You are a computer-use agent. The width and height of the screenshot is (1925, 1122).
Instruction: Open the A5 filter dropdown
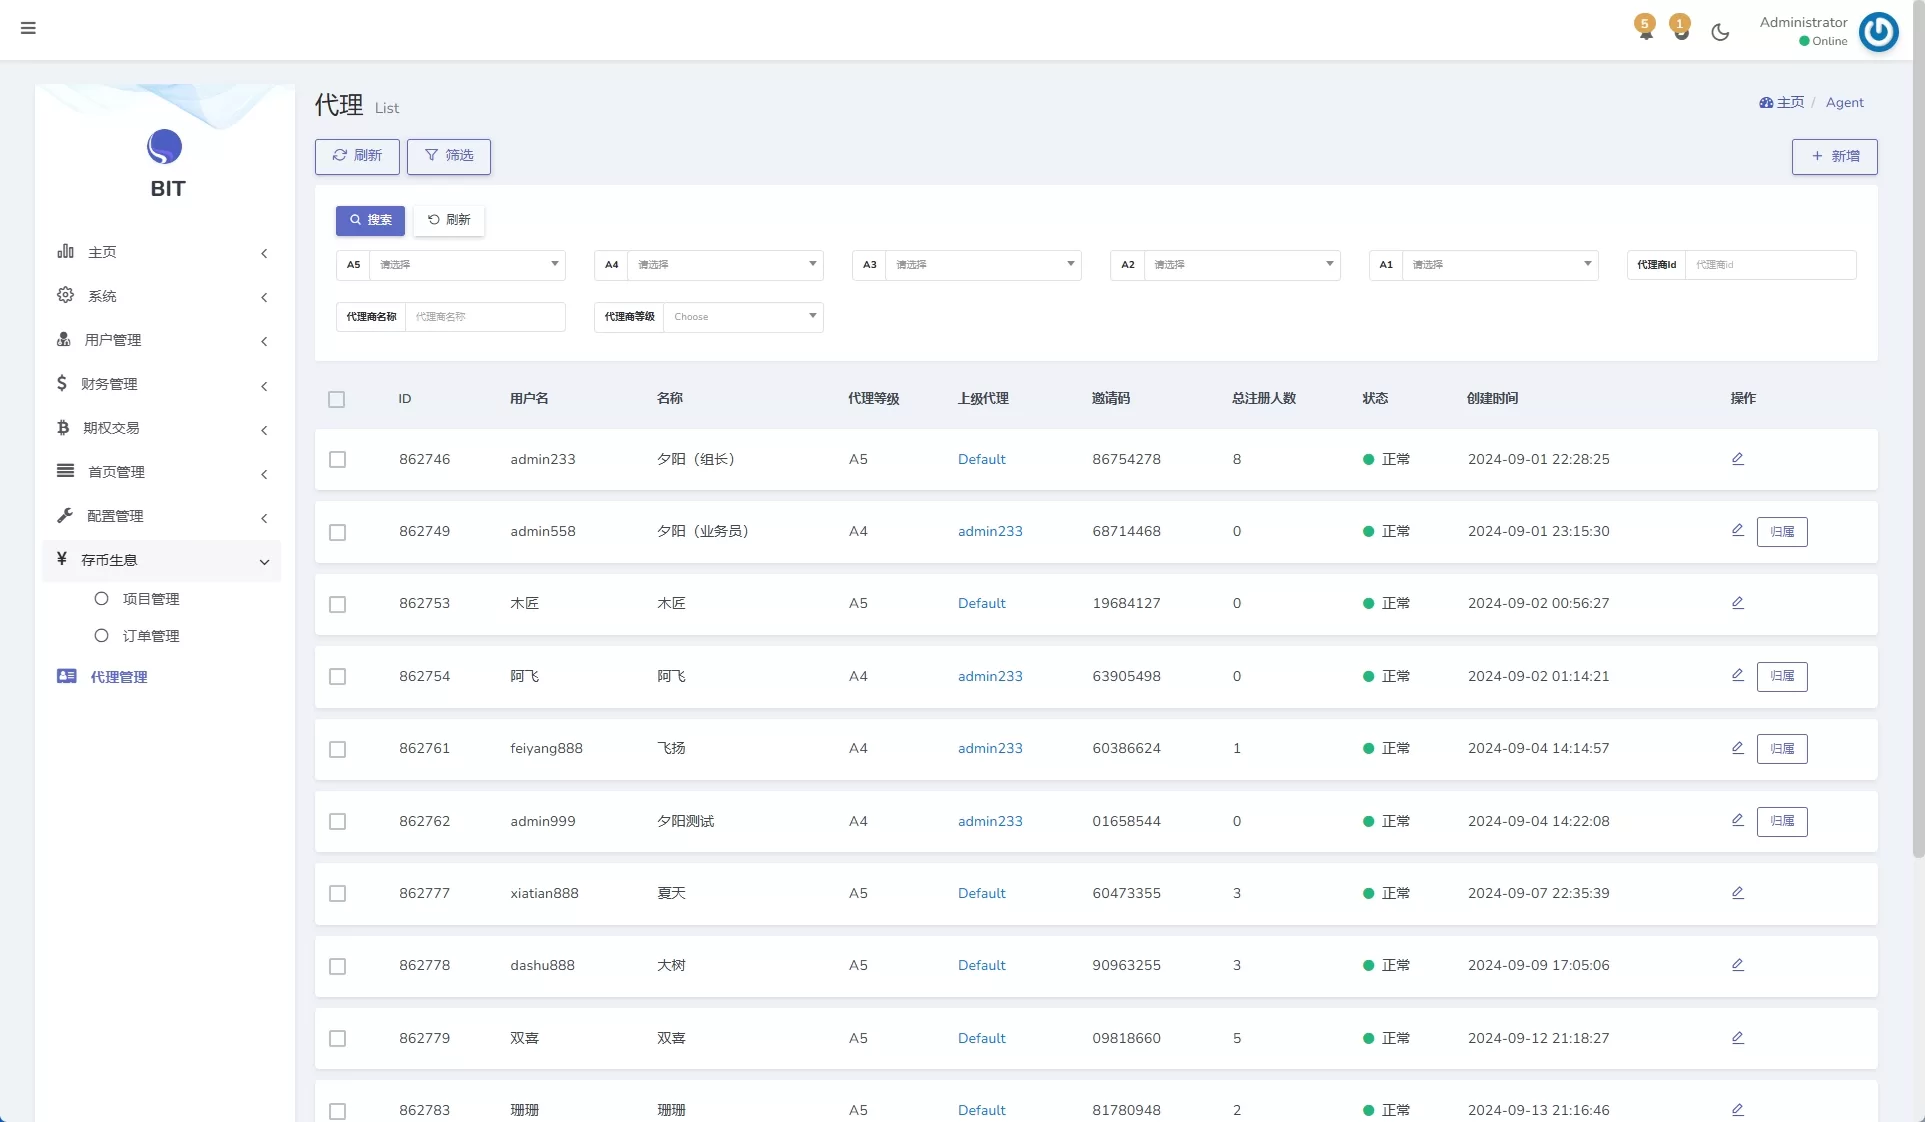point(467,265)
